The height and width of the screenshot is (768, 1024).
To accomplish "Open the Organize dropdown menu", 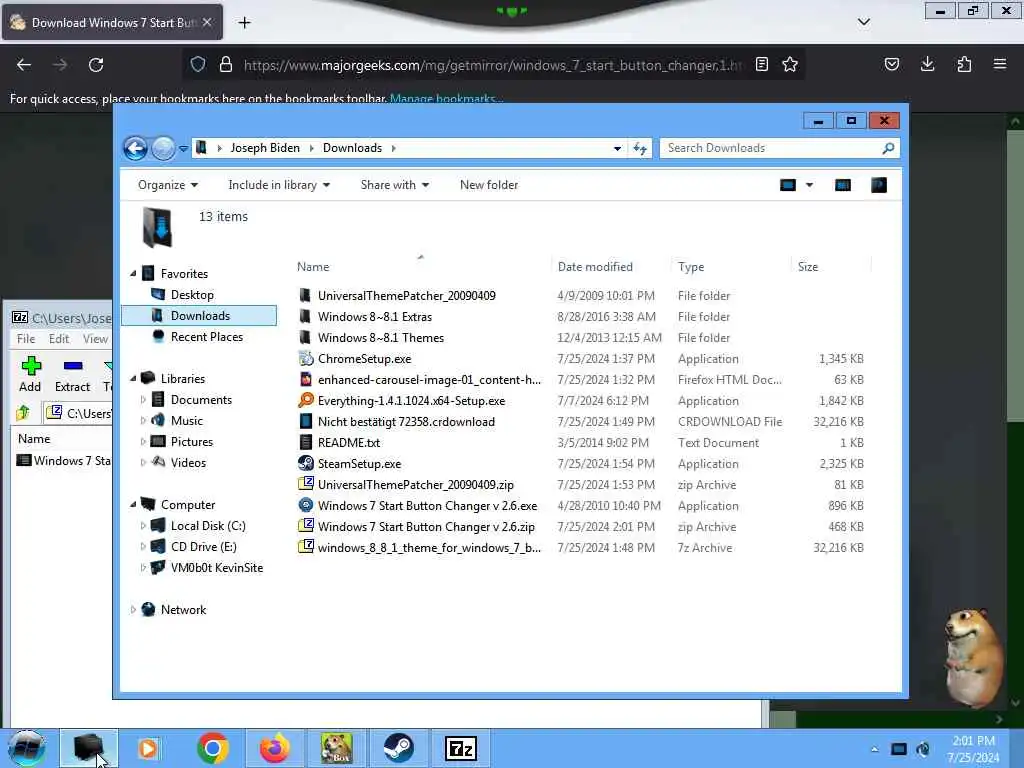I will [168, 185].
